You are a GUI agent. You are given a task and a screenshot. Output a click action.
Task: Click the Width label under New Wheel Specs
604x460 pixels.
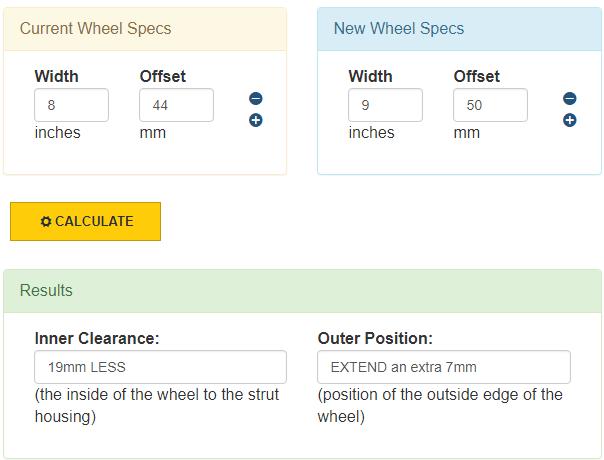pyautogui.click(x=371, y=76)
